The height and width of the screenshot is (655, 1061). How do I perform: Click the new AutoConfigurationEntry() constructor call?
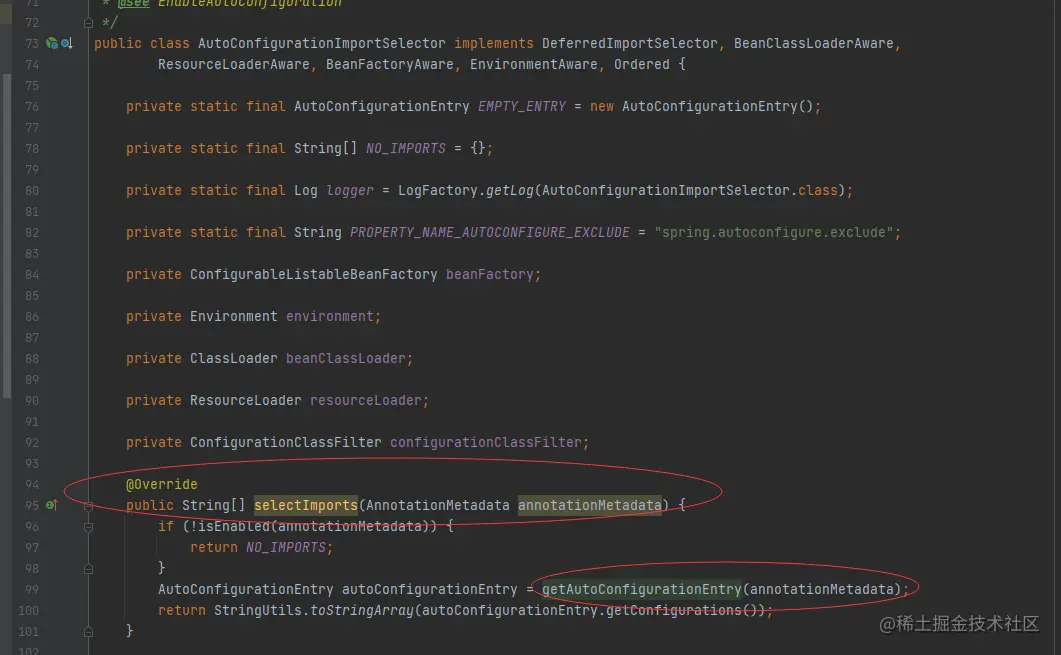click(704, 106)
